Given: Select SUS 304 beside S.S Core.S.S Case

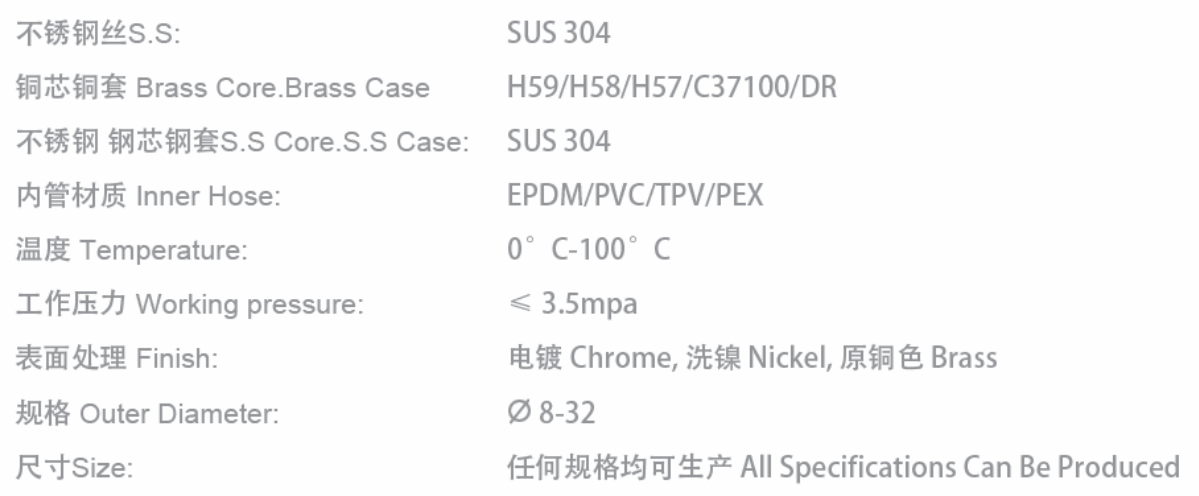Looking at the screenshot, I should (558, 142).
